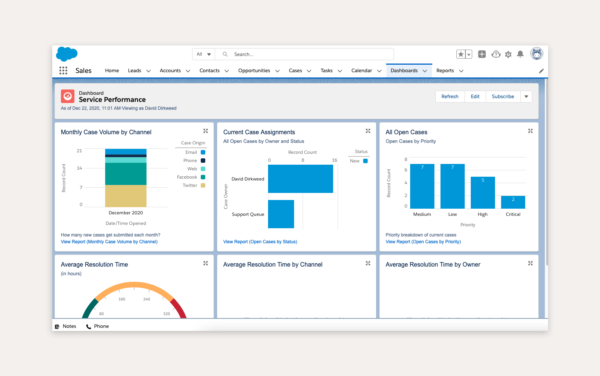600x376 pixels.
Task: Open the Calendar tab
Action: click(361, 71)
